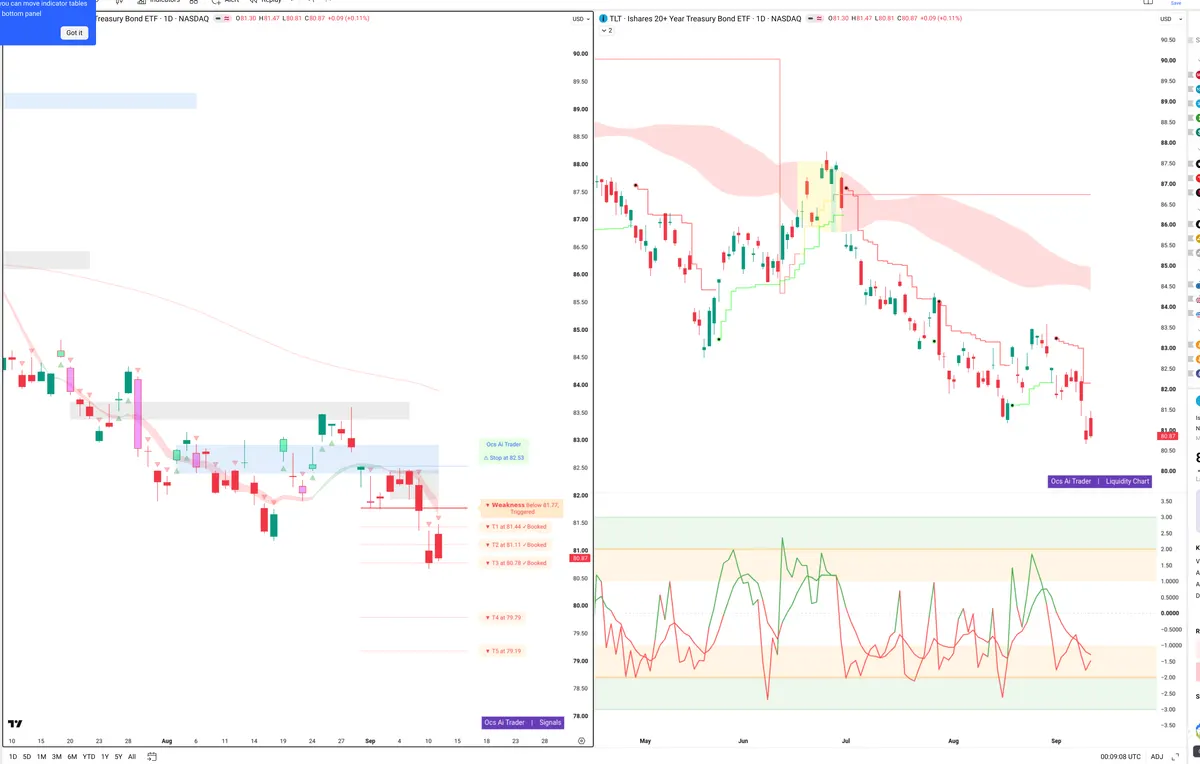
Task: Select the 1M time range
Action: [x=41, y=756]
